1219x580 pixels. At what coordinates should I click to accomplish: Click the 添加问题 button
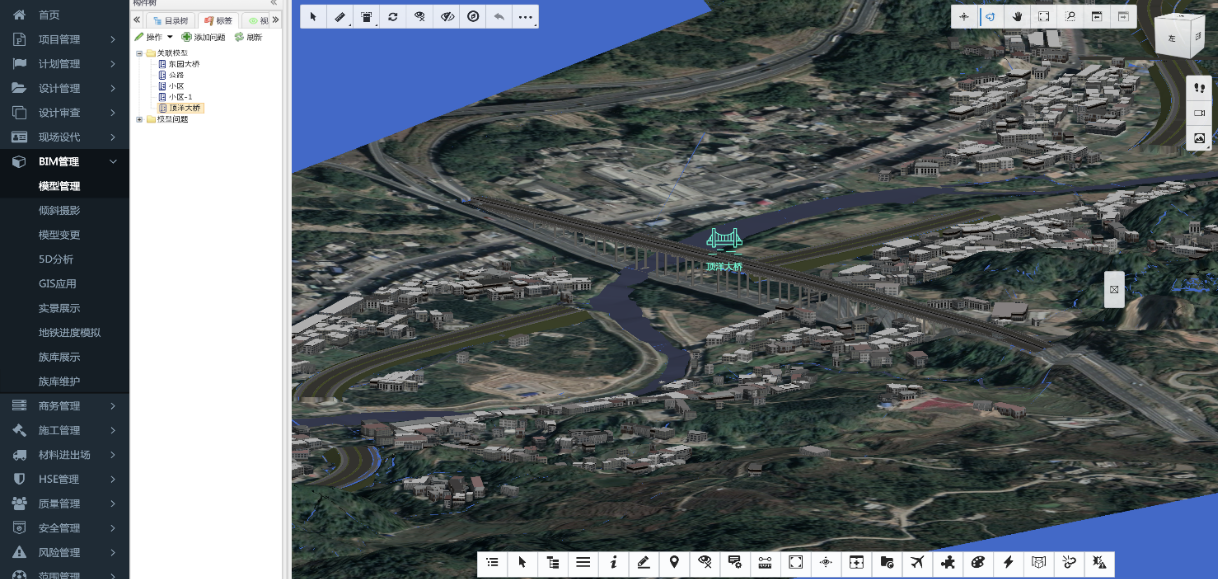[x=203, y=37]
